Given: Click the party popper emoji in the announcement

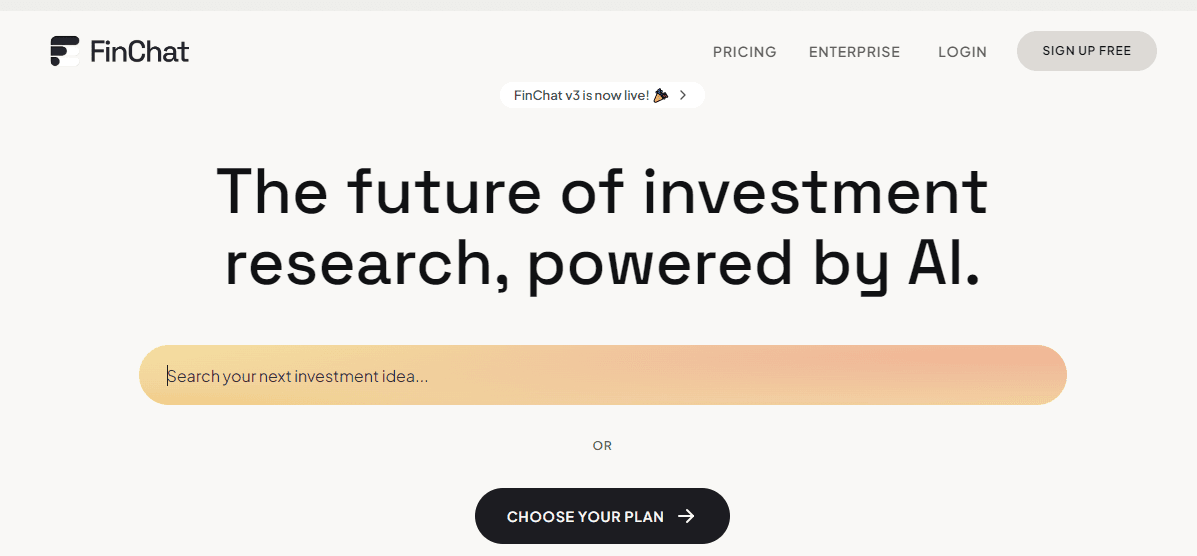Looking at the screenshot, I should (660, 95).
